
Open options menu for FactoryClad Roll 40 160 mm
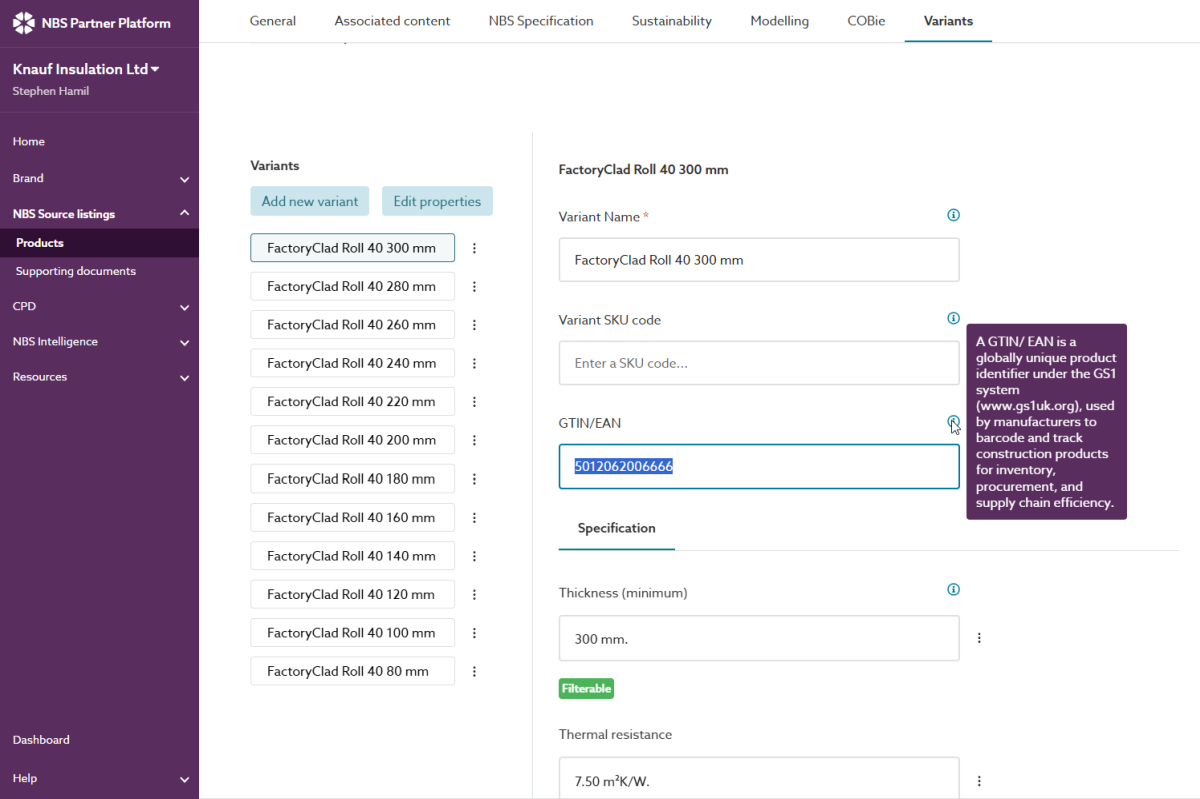point(474,518)
